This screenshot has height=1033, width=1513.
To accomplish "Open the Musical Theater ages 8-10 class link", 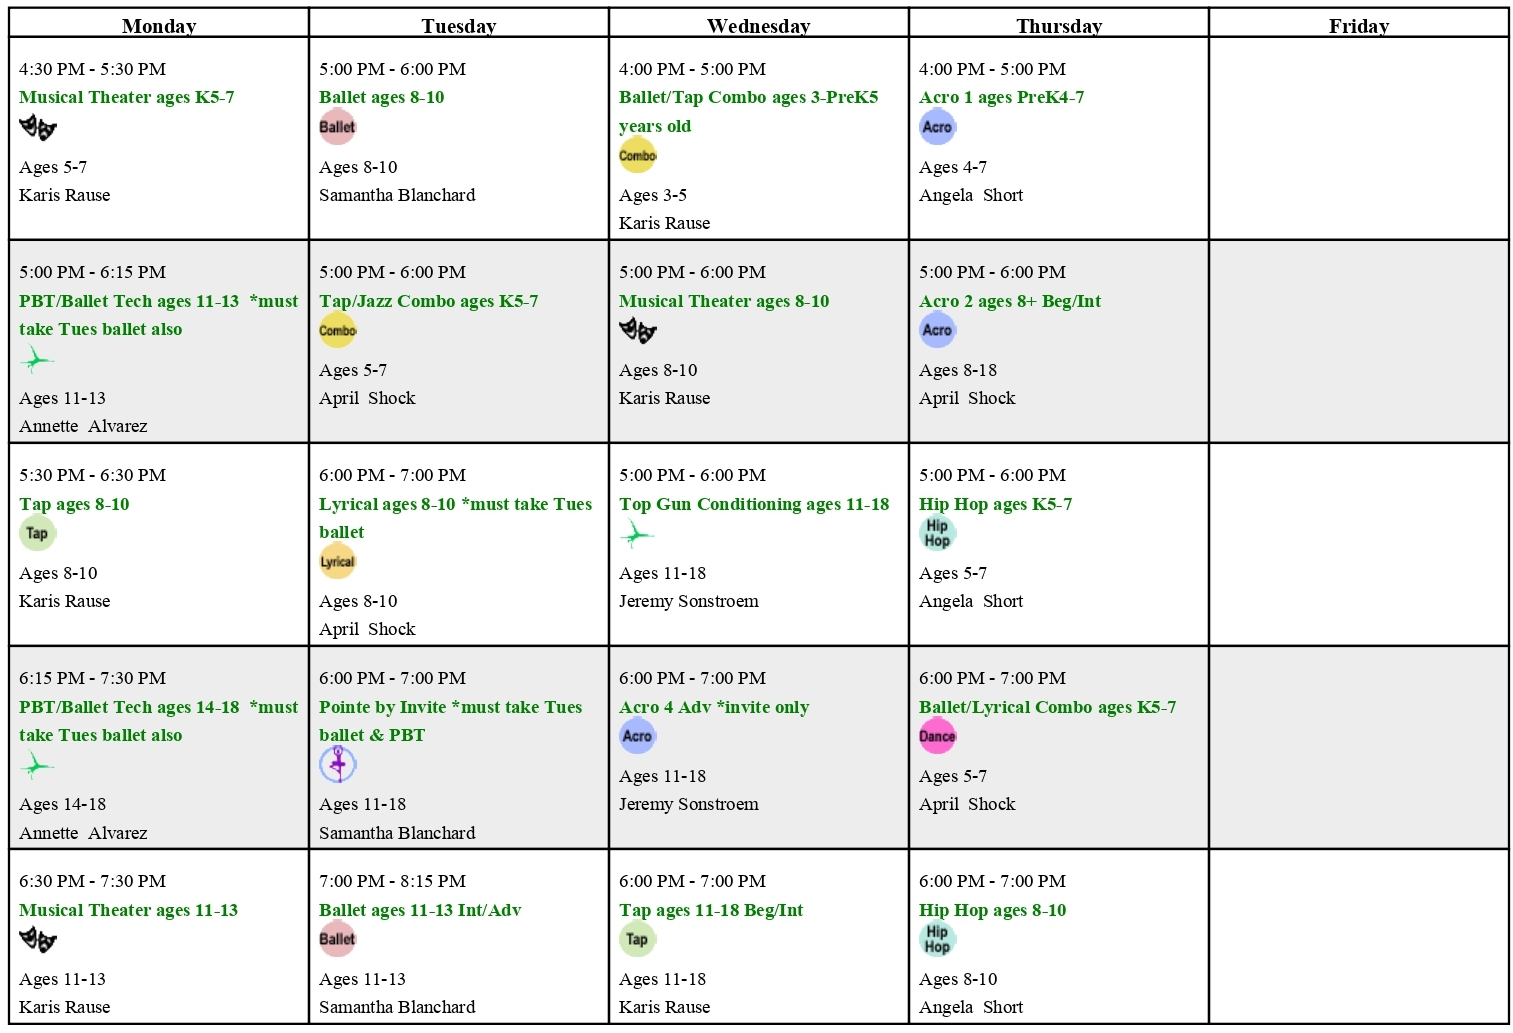I will [x=724, y=301].
